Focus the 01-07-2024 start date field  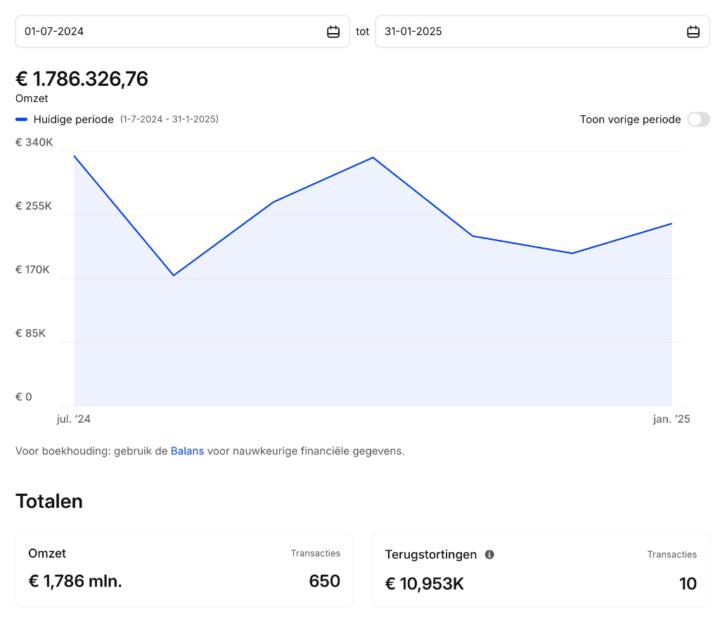170,32
